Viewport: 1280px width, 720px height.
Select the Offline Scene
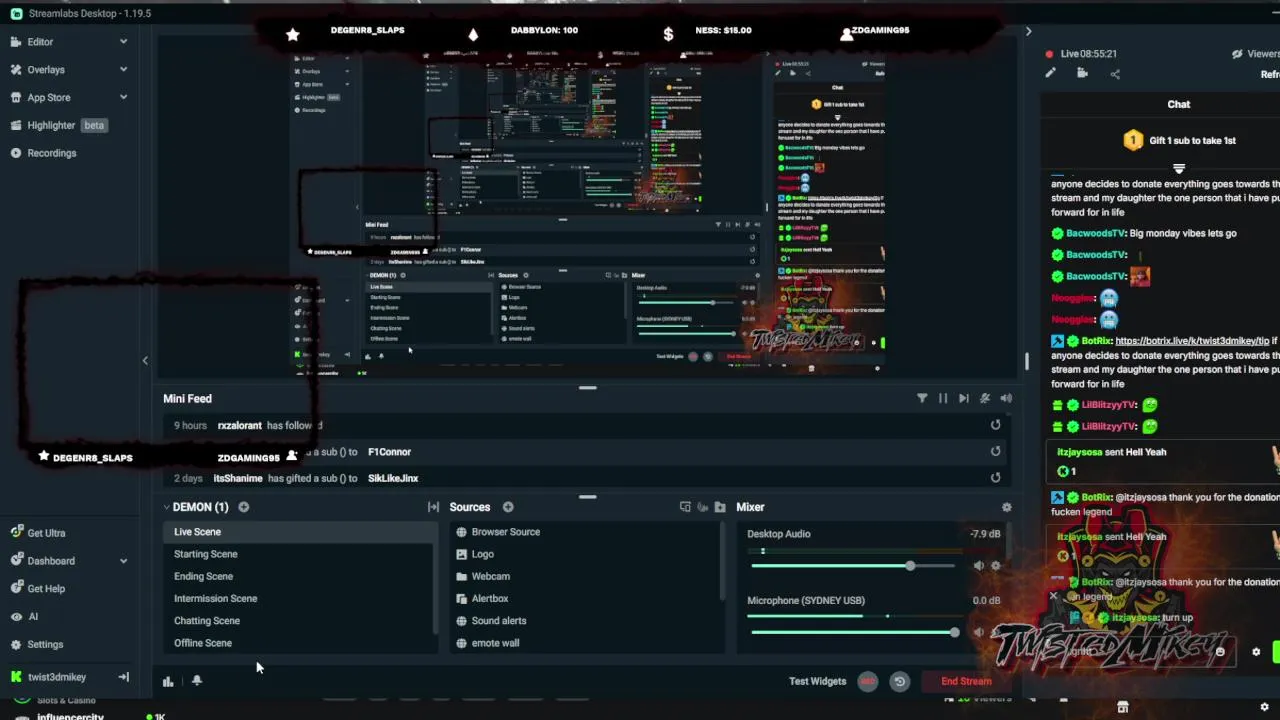pos(300,643)
